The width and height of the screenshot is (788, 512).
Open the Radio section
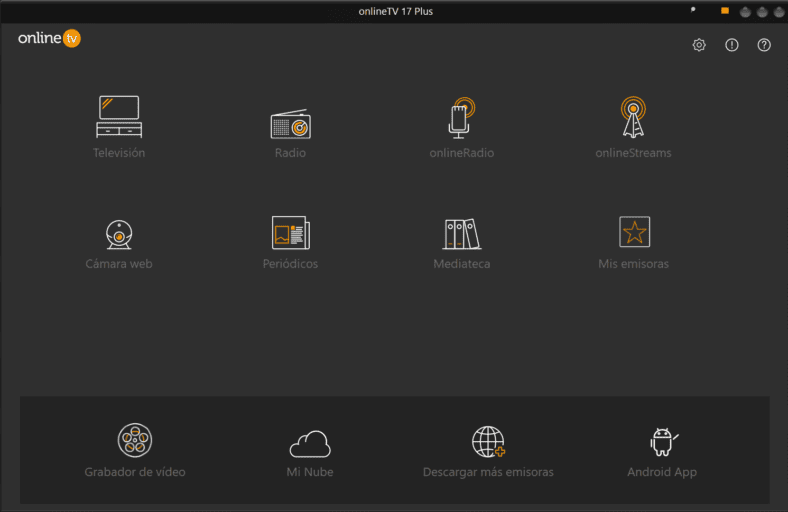(x=290, y=133)
